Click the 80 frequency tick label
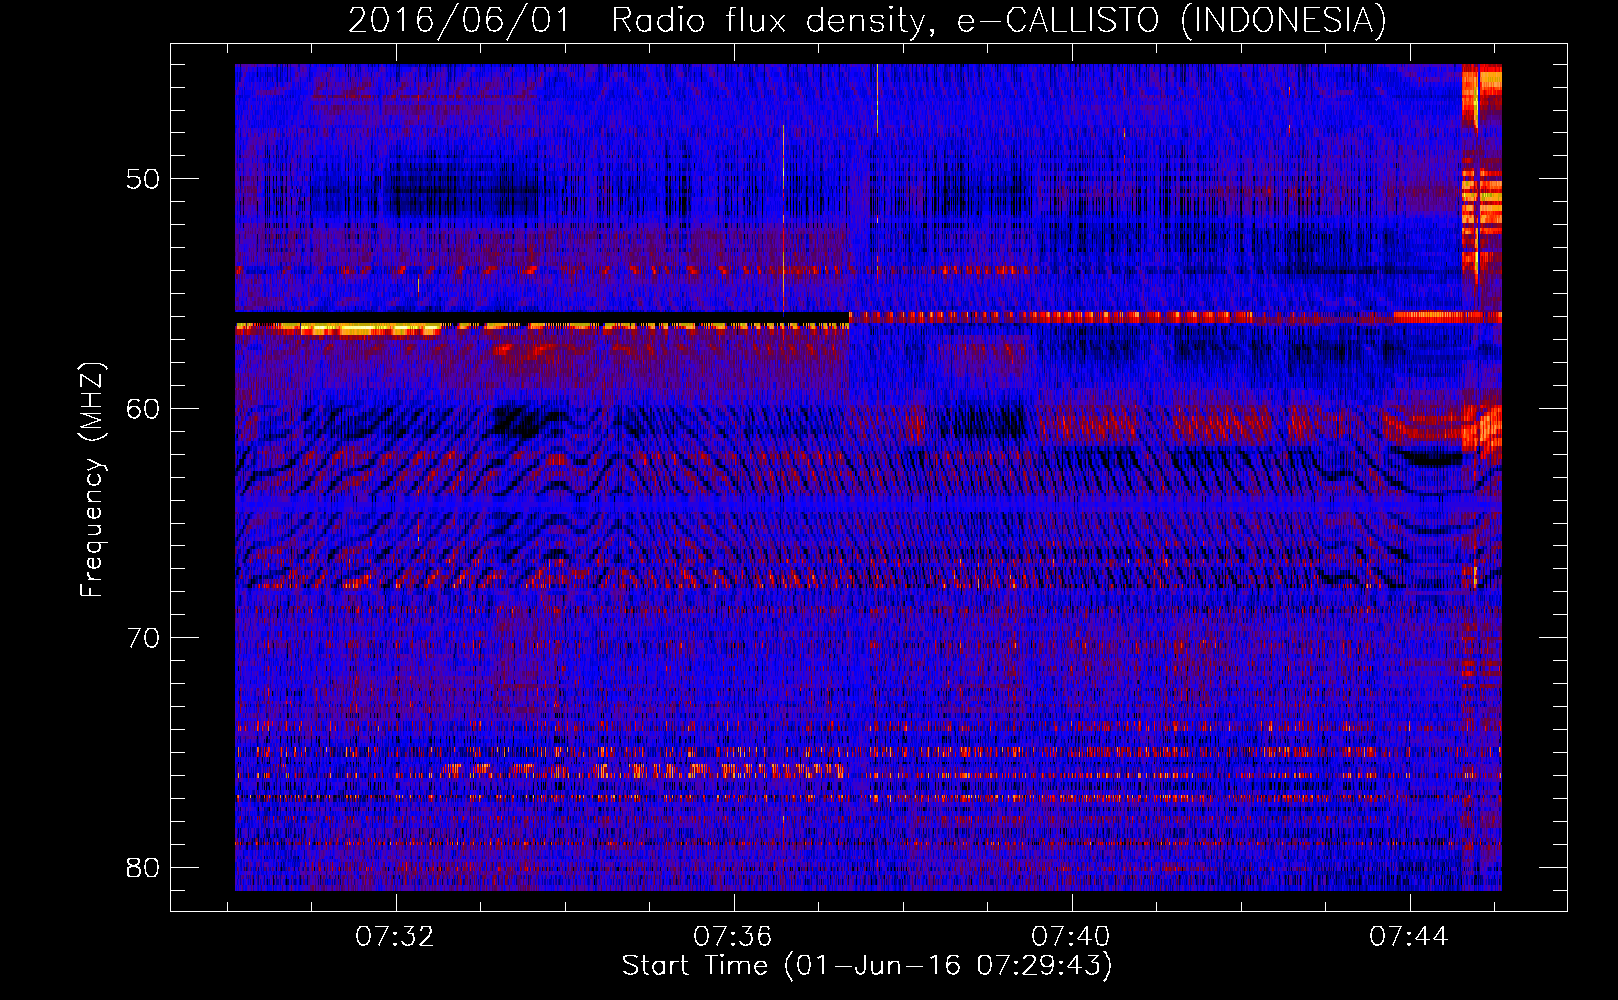Screen dimensions: 1618x1000 [x=143, y=867]
